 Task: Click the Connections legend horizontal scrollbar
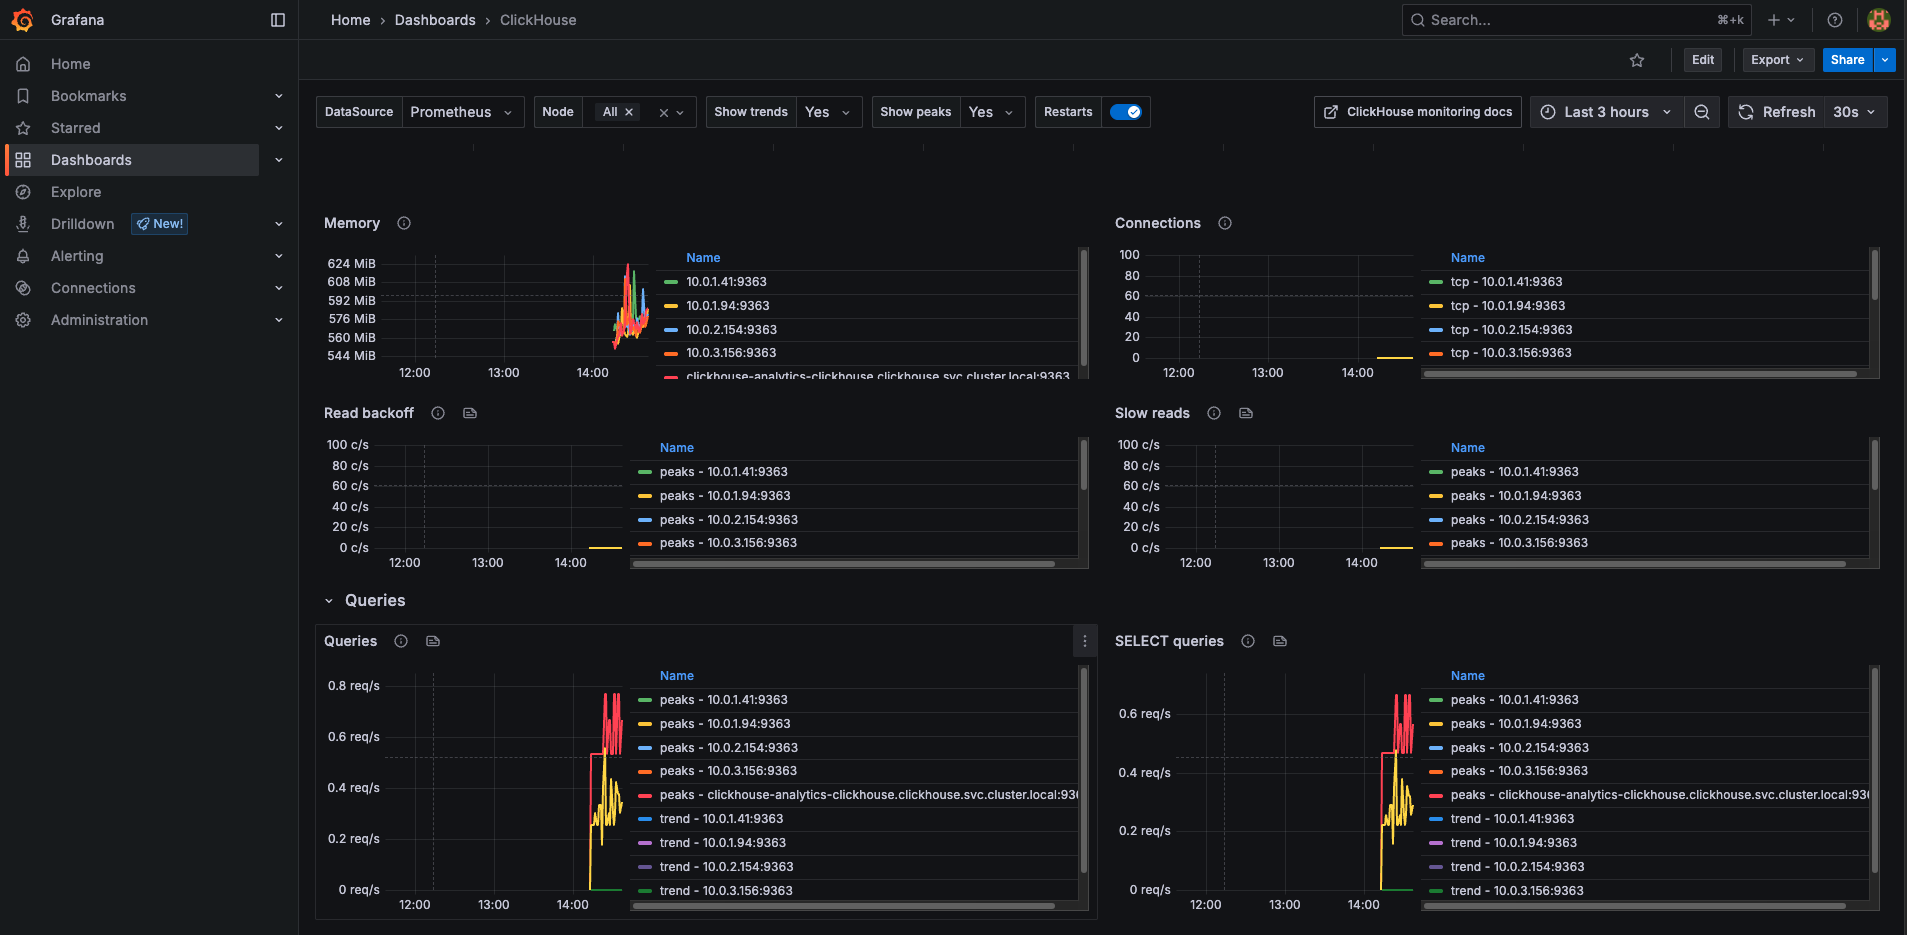tap(1640, 374)
